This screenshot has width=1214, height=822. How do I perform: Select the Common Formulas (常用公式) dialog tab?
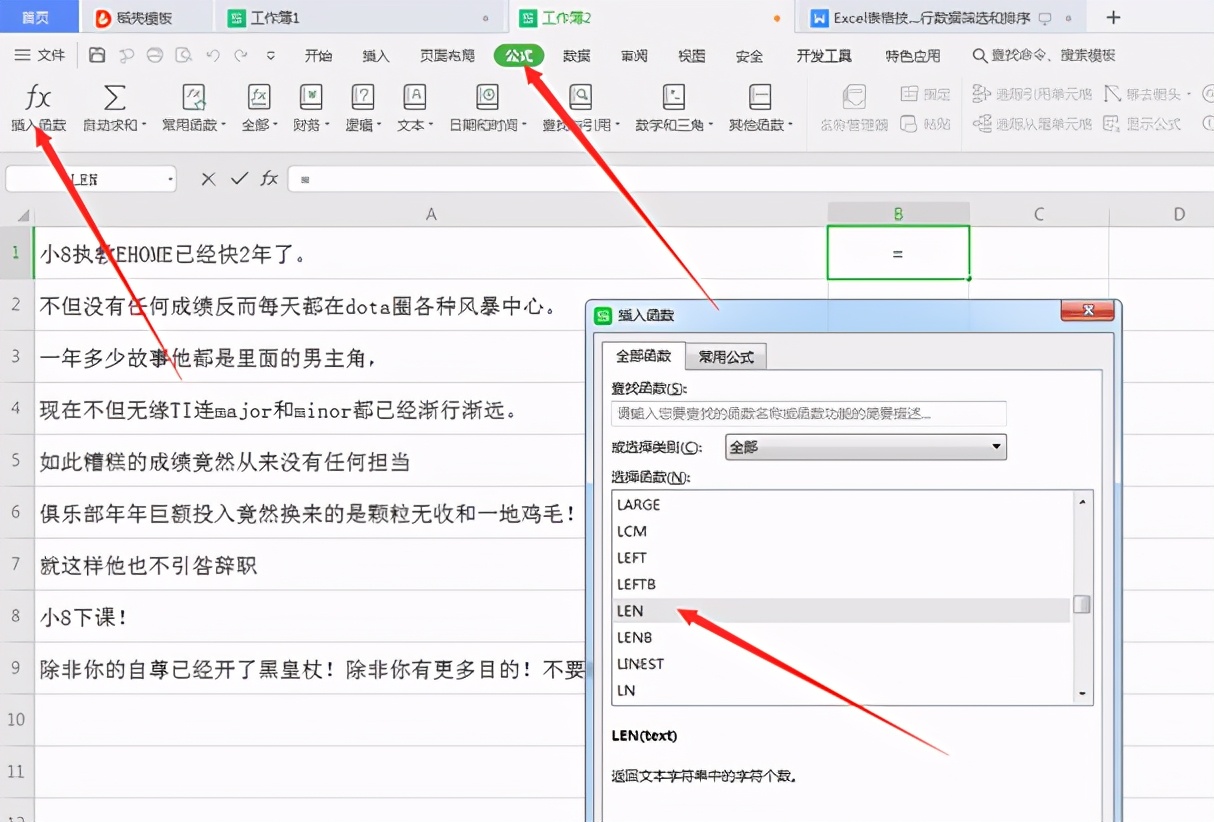pos(726,357)
